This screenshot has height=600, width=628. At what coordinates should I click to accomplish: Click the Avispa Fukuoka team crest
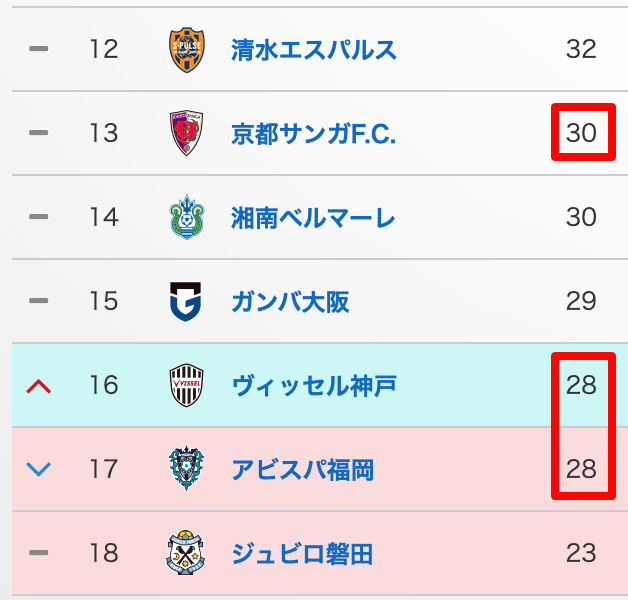click(187, 469)
